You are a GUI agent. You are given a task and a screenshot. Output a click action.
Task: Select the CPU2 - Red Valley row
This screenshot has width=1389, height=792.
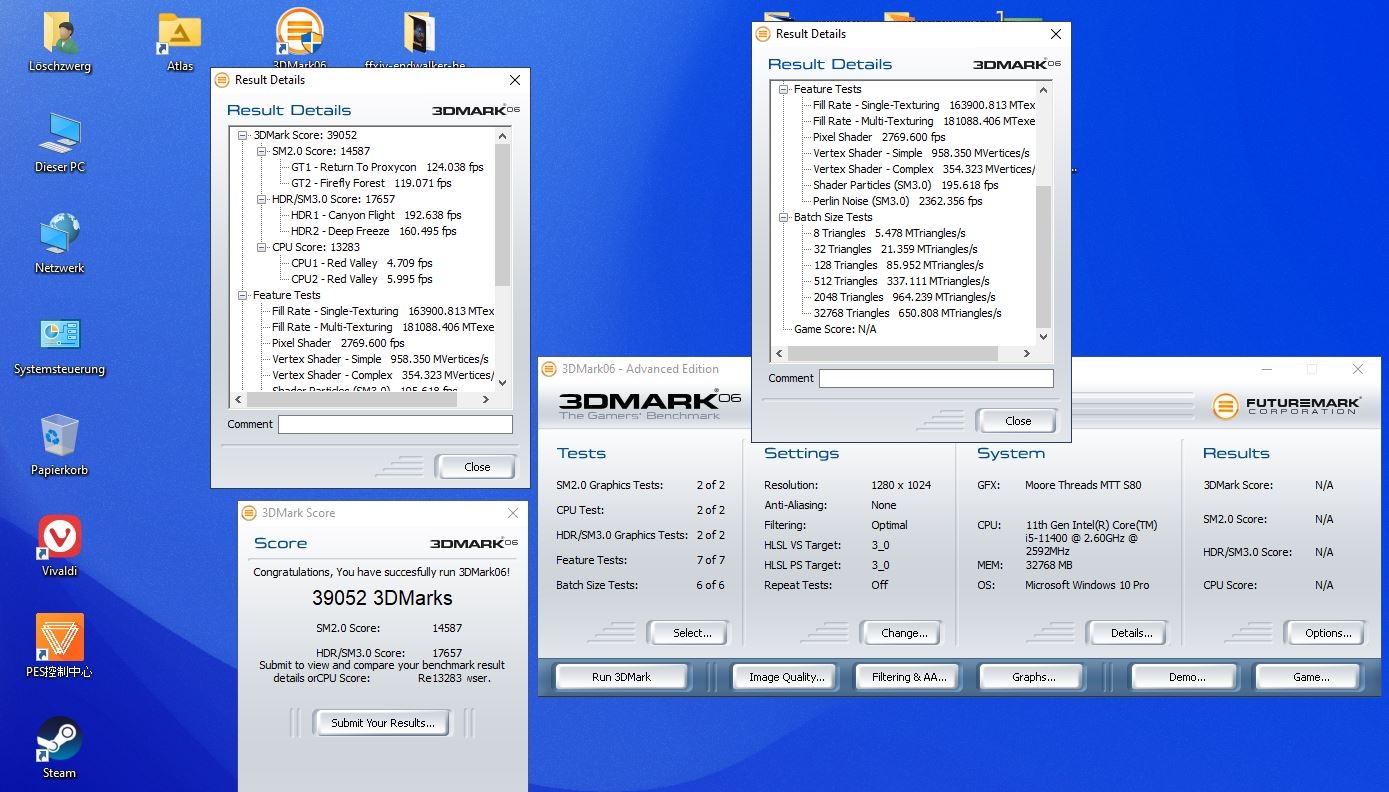(361, 279)
